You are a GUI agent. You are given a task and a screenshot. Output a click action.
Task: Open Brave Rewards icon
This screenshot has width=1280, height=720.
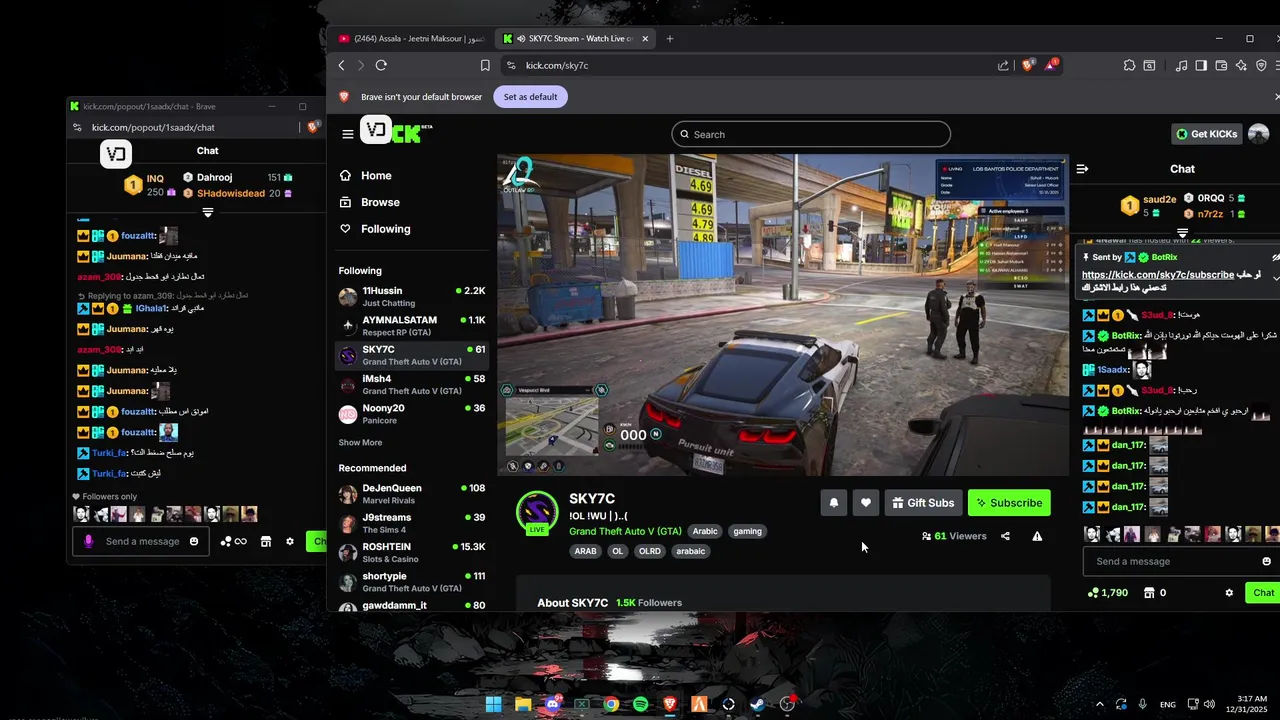pos(1051,65)
